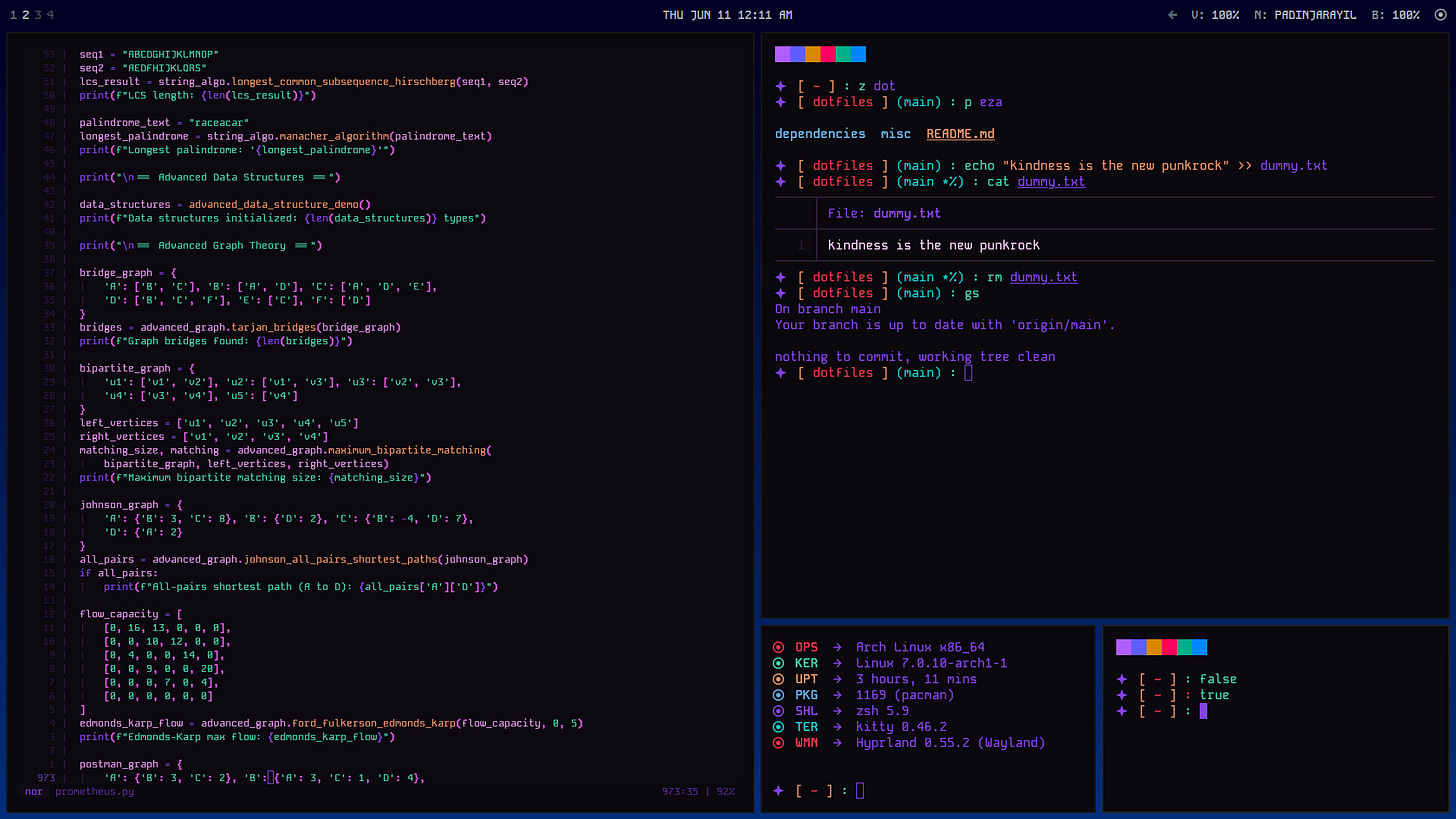Click the 'zsh 5.9' shell value

[882, 711]
